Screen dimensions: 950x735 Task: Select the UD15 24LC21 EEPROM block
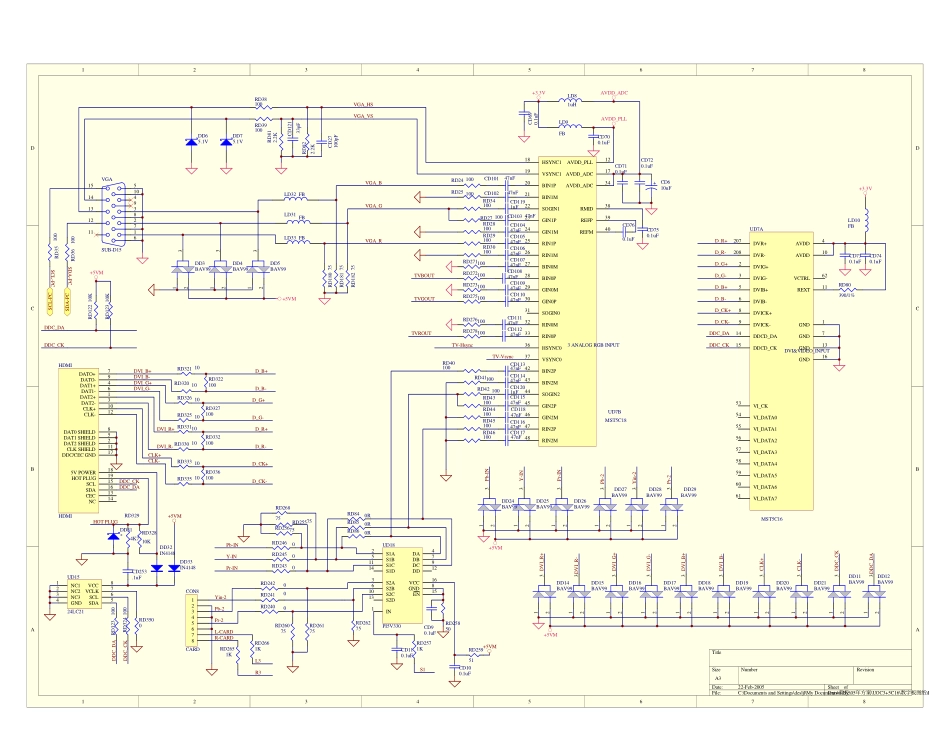(x=84, y=595)
